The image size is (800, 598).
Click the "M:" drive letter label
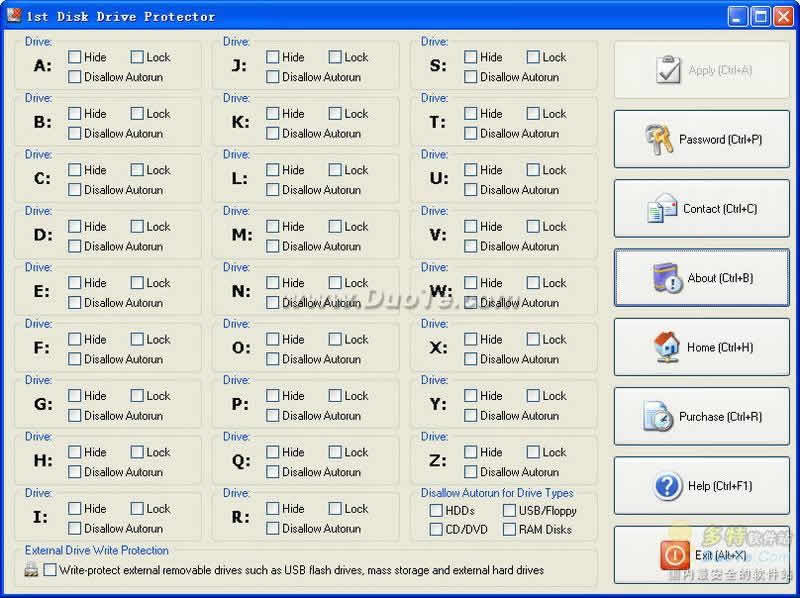tap(242, 235)
